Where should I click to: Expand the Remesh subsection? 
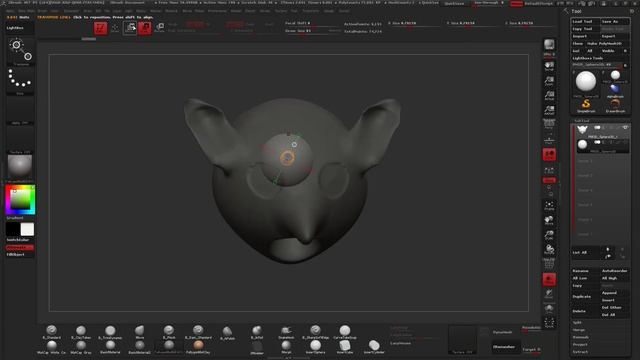click(580, 337)
